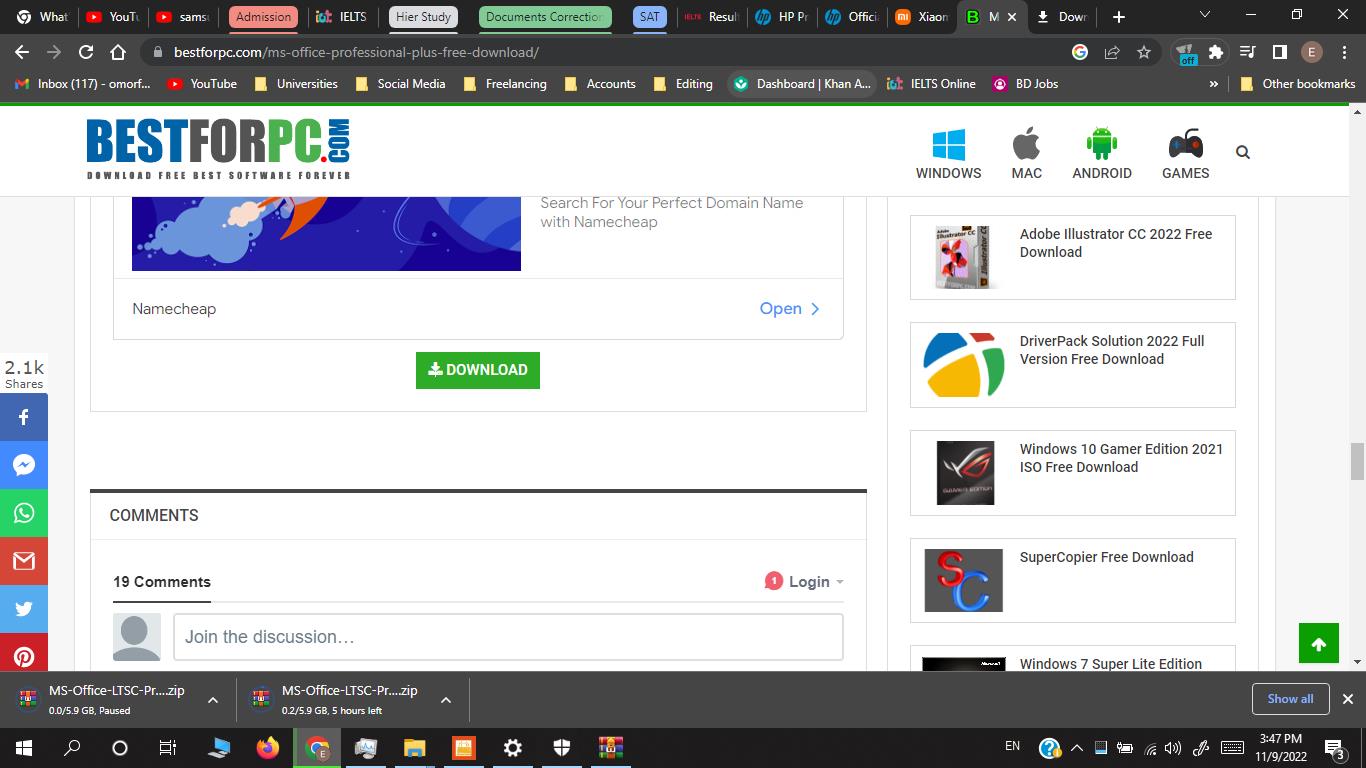Share page via WhatsApp icon
Image resolution: width=1366 pixels, height=768 pixels.
click(24, 513)
